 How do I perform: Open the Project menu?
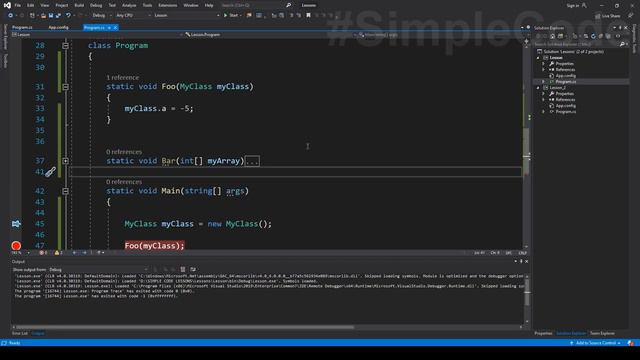click(x=62, y=5)
